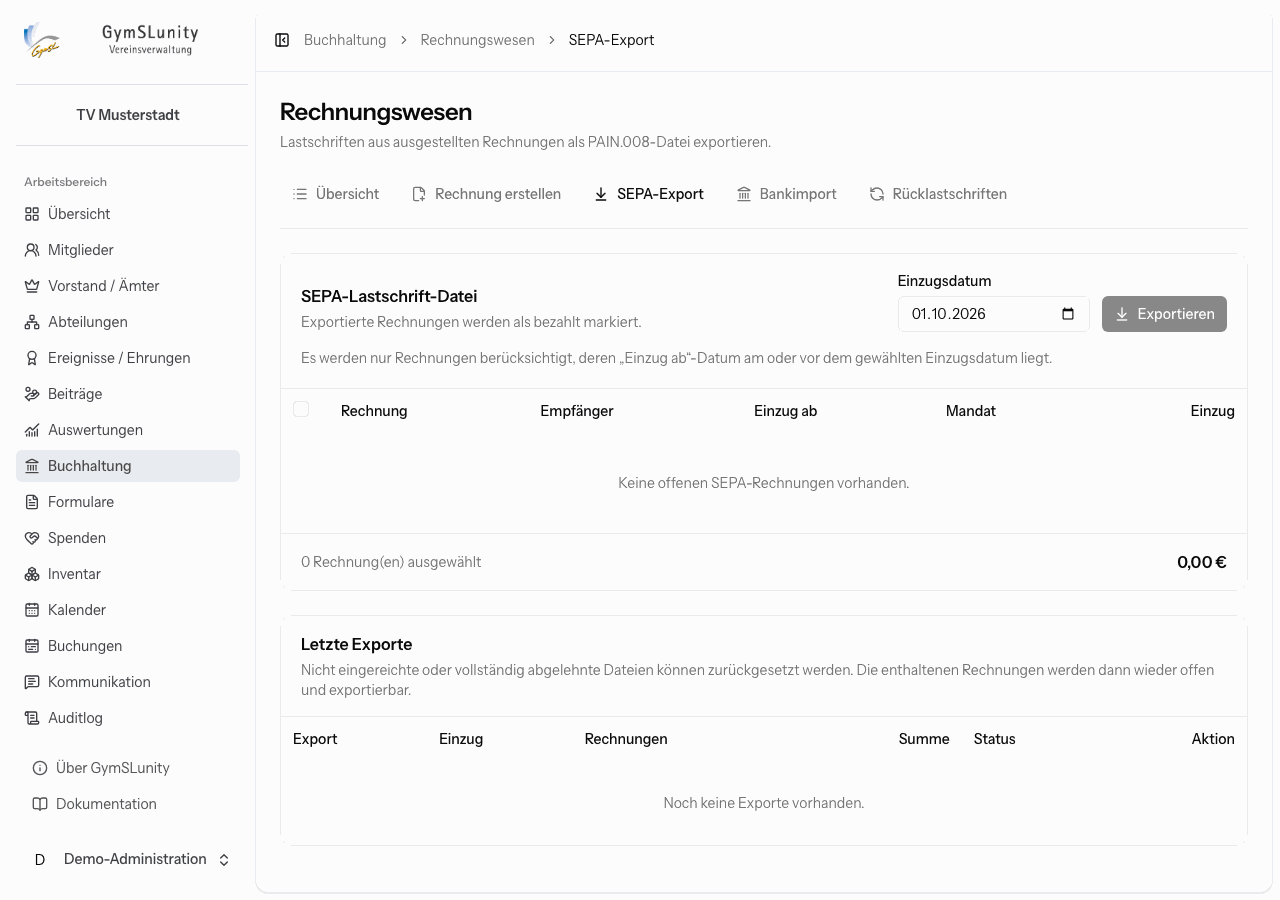Open Abteilungen section
The width and height of the screenshot is (1280, 900).
coord(128,322)
